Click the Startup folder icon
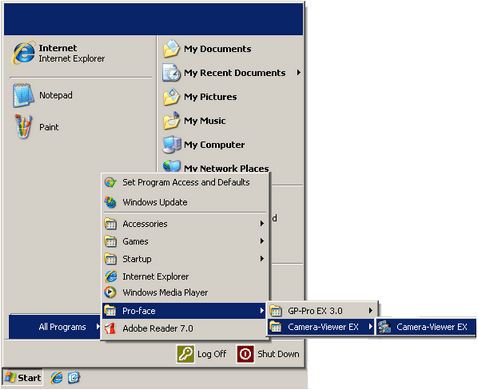The height and width of the screenshot is (390, 478). tap(110, 259)
